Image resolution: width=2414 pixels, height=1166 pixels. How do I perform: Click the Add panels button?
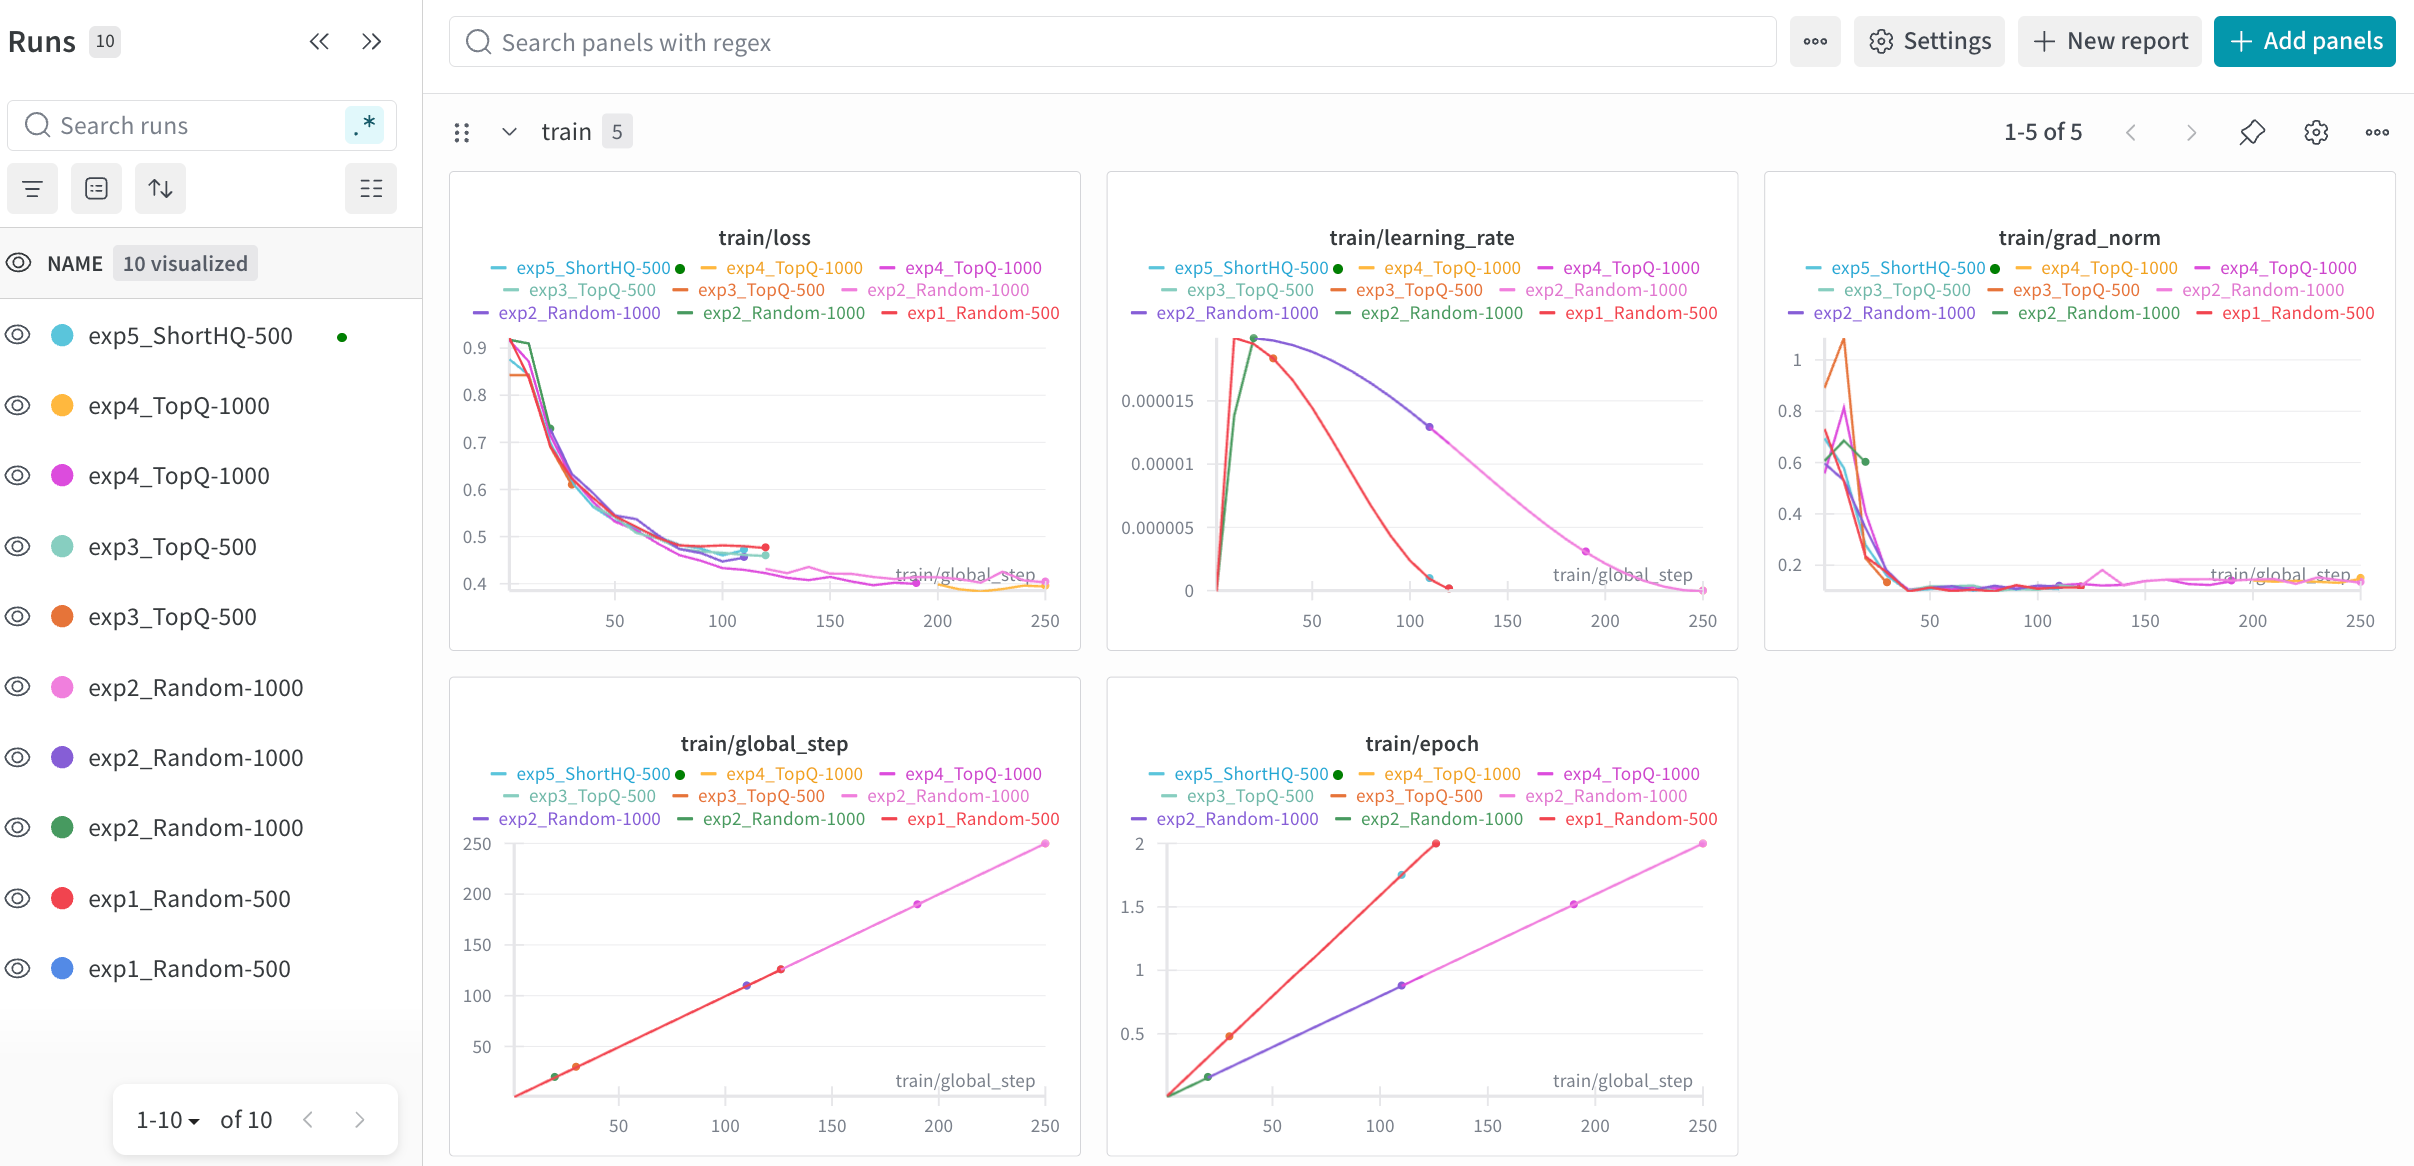pos(2304,42)
